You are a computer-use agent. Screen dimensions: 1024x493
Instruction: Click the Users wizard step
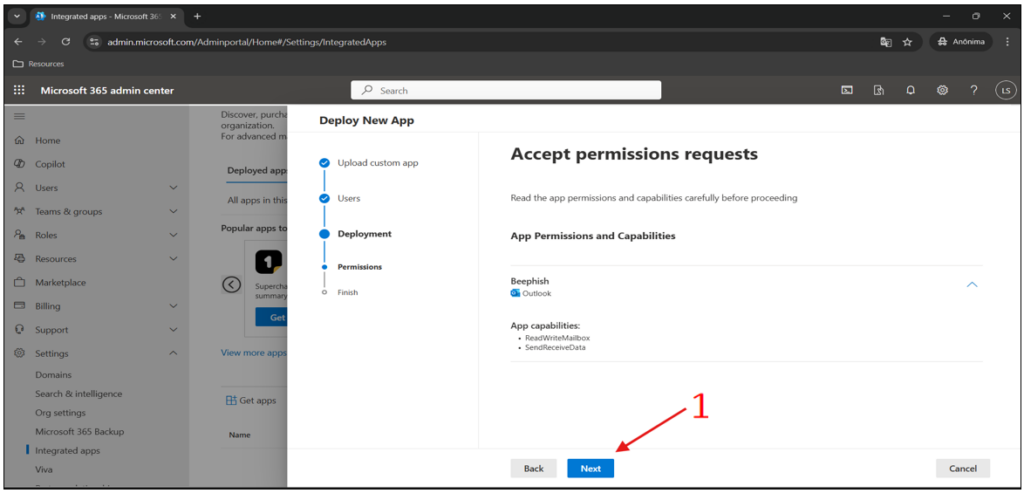349,198
